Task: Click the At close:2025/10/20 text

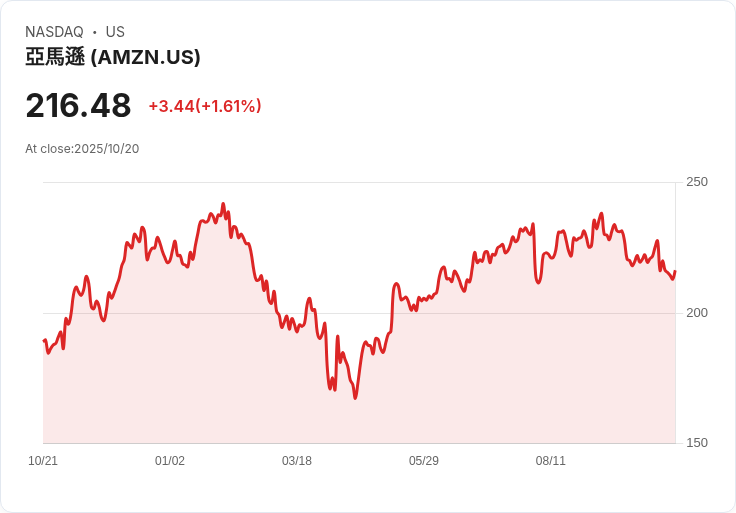Action: [82, 149]
